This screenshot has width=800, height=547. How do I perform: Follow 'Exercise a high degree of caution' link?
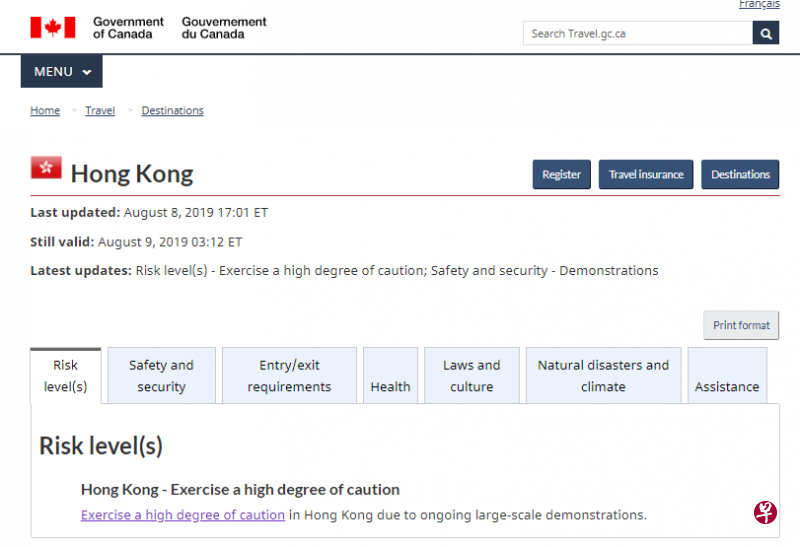coord(183,515)
